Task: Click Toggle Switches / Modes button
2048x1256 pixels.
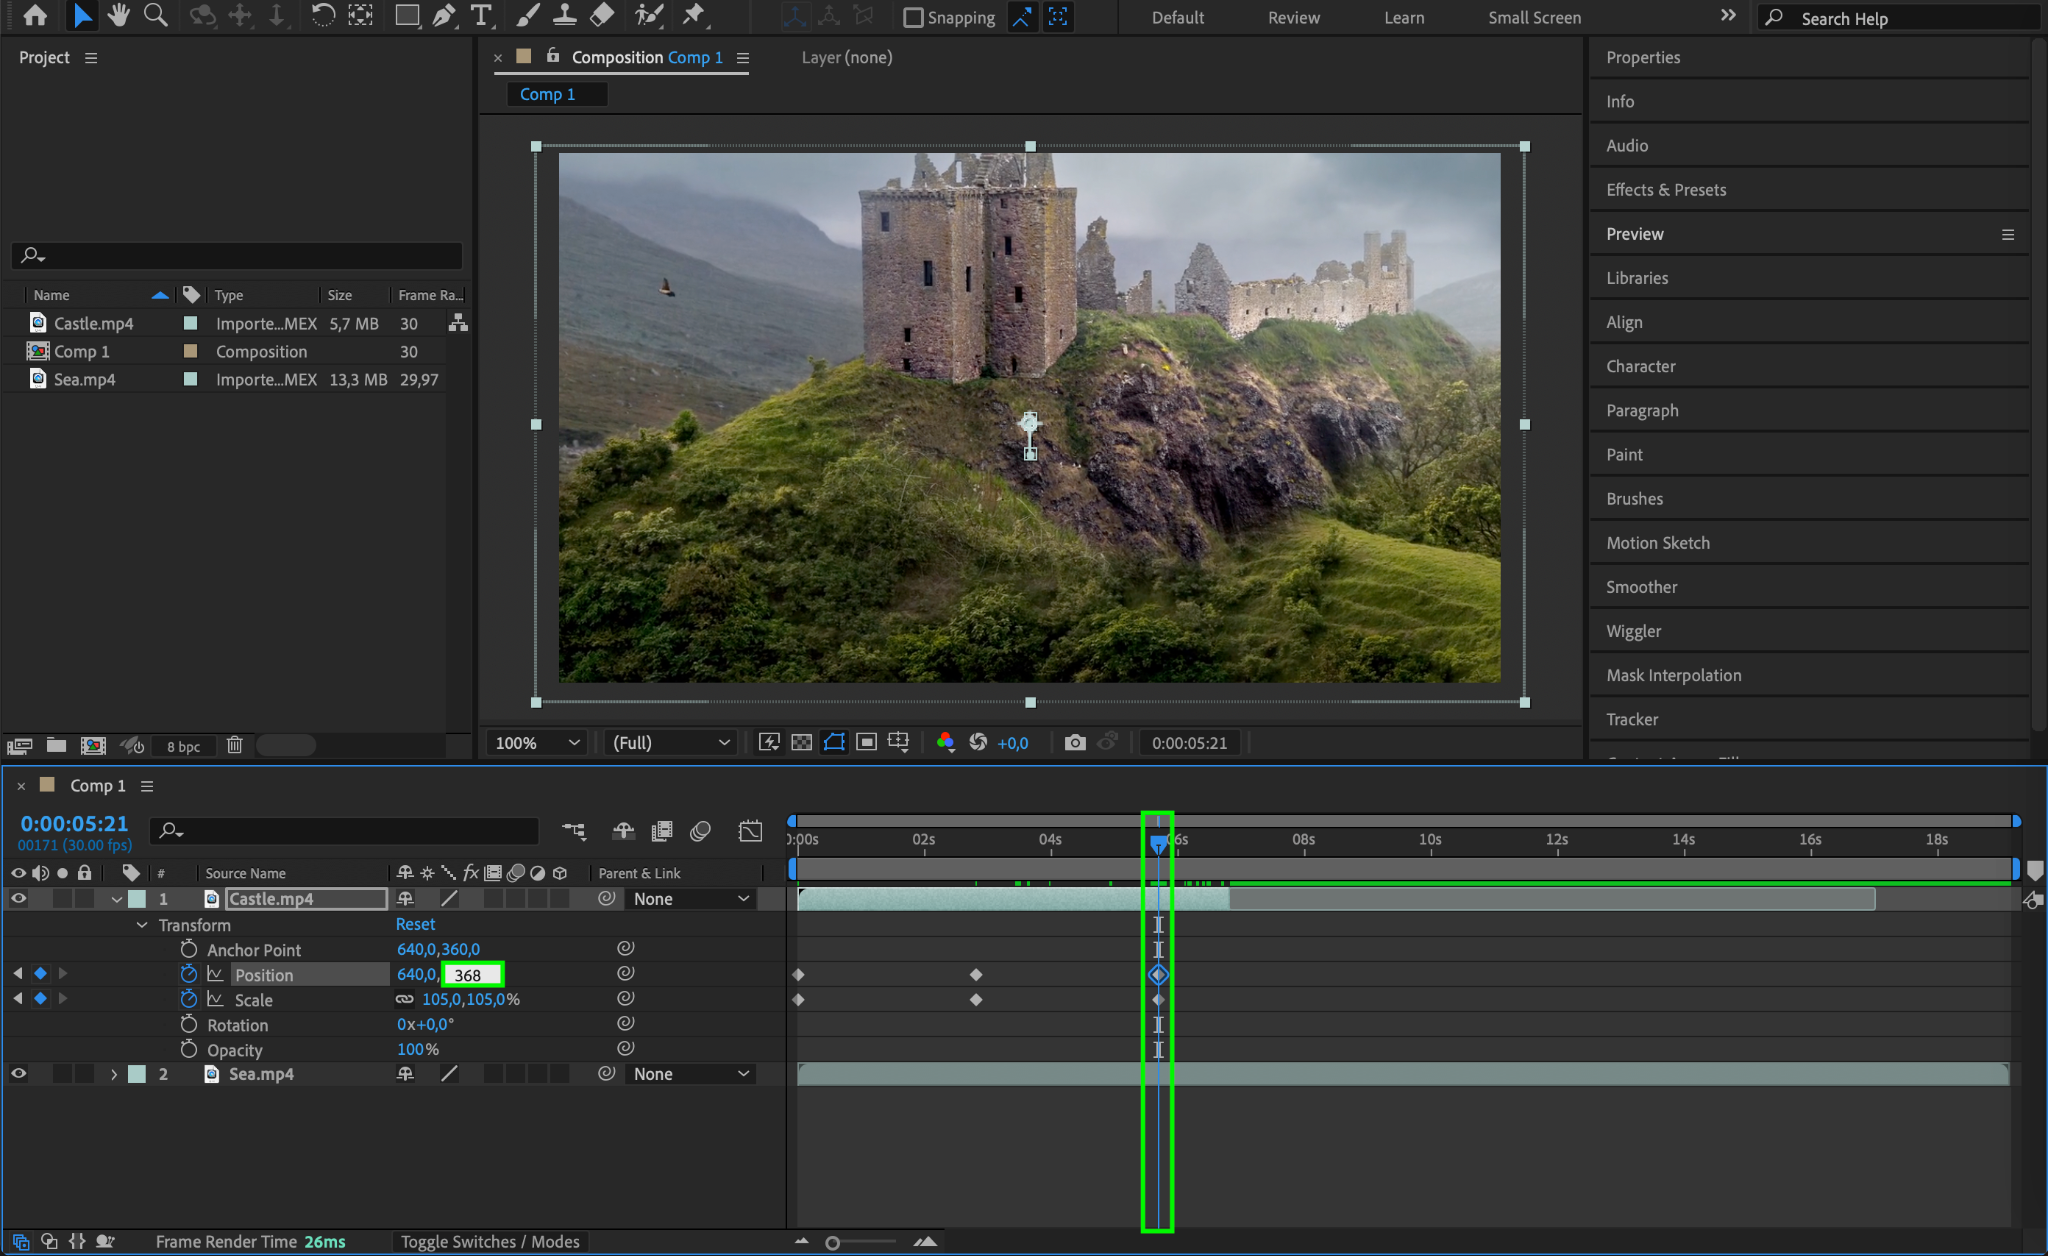Action: (x=490, y=1241)
